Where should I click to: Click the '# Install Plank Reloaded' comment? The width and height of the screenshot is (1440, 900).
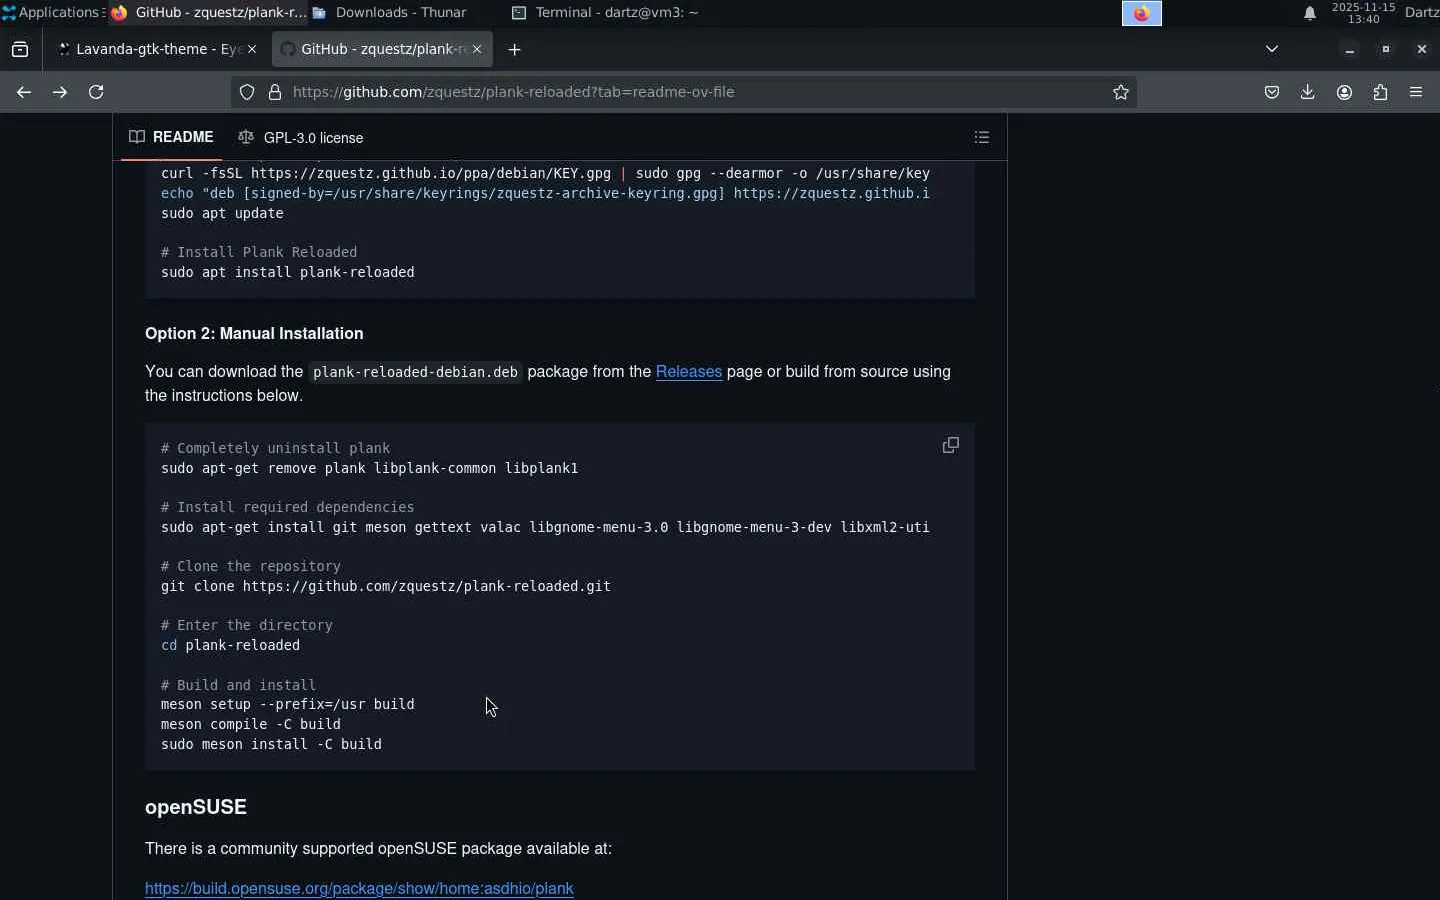coord(259,253)
